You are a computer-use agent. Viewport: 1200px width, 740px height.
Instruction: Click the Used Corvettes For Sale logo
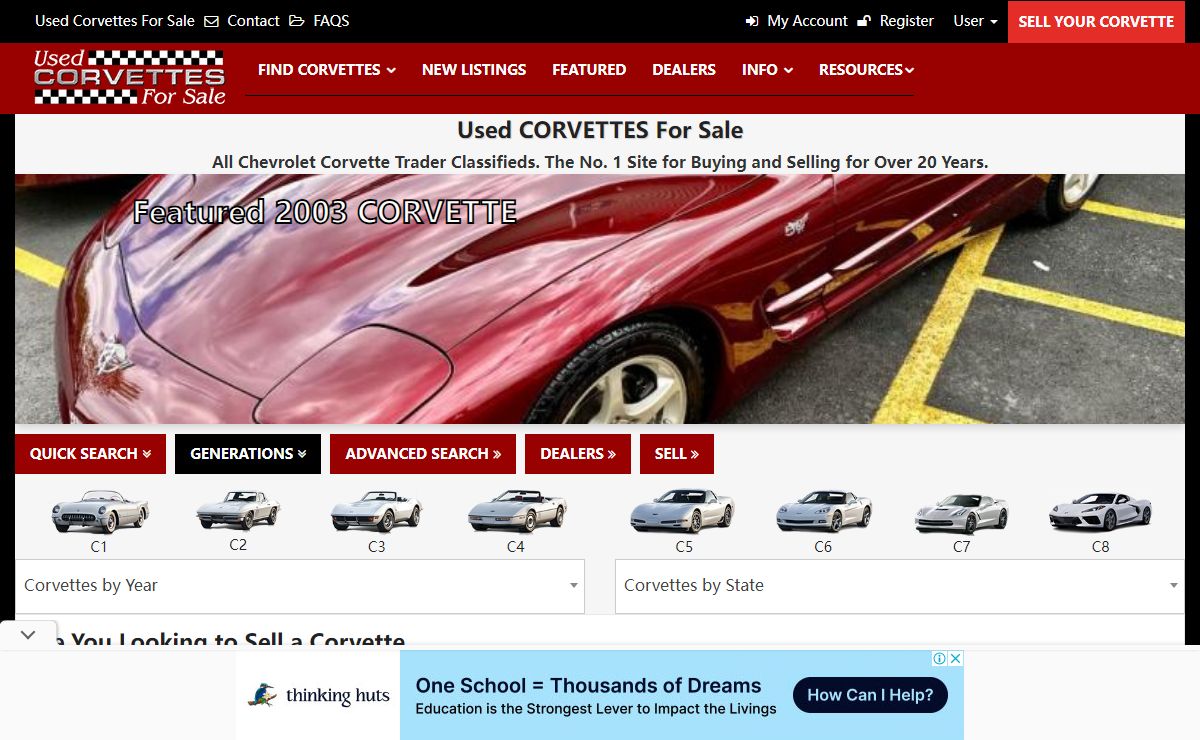tap(130, 78)
